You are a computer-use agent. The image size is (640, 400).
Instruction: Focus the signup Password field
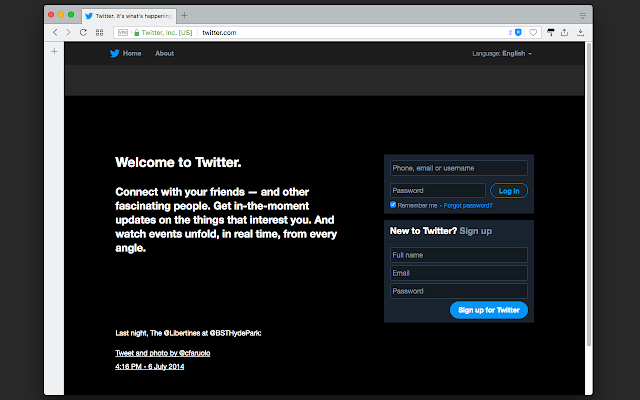[459, 291]
